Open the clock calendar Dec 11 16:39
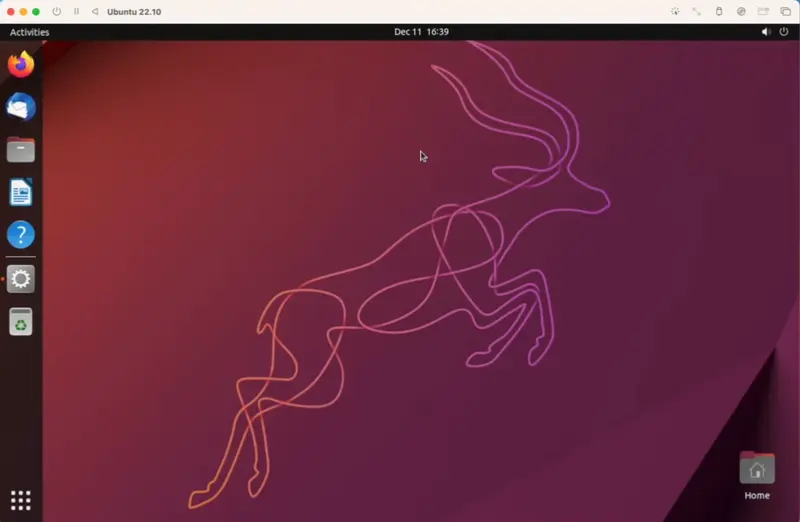The height and width of the screenshot is (522, 800). 421,32
